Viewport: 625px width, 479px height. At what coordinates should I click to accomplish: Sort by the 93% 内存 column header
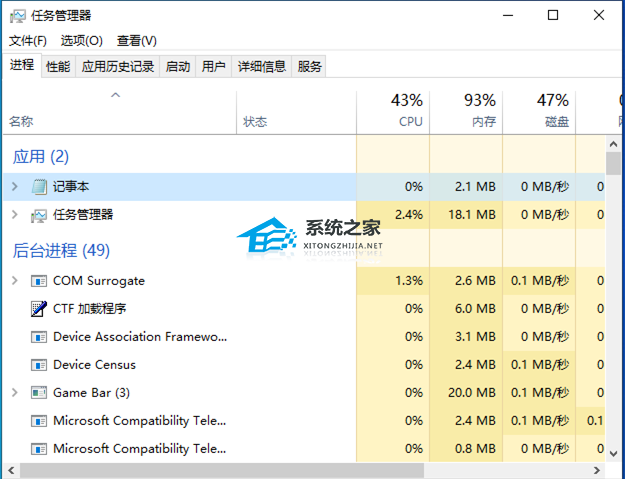coord(466,113)
